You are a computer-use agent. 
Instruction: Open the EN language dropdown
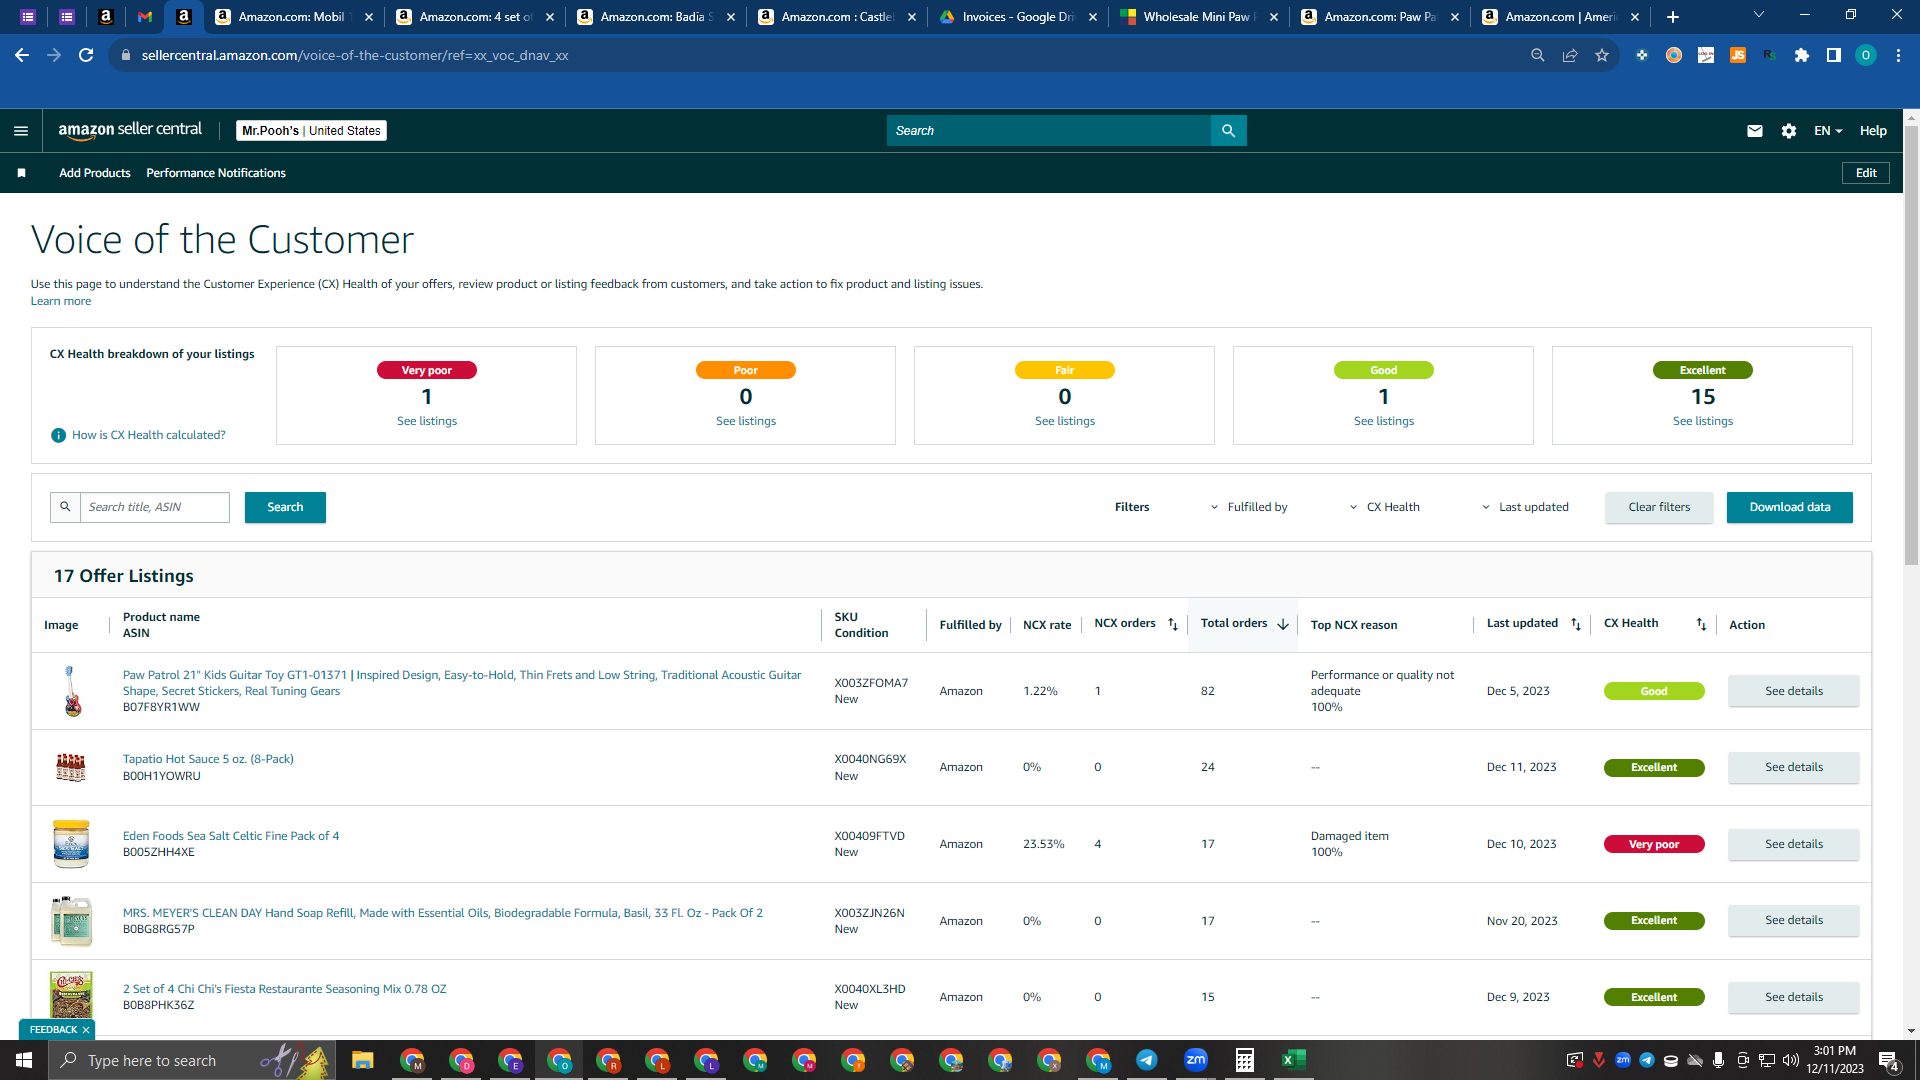click(1828, 131)
